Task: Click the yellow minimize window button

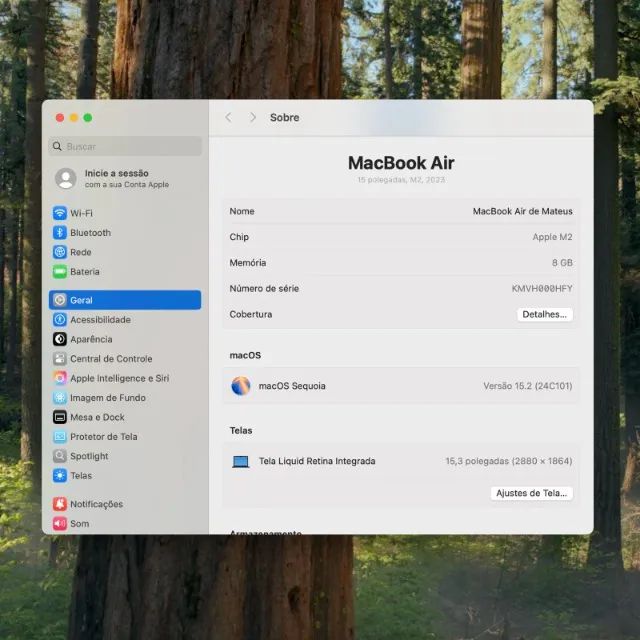Action: coord(74,118)
